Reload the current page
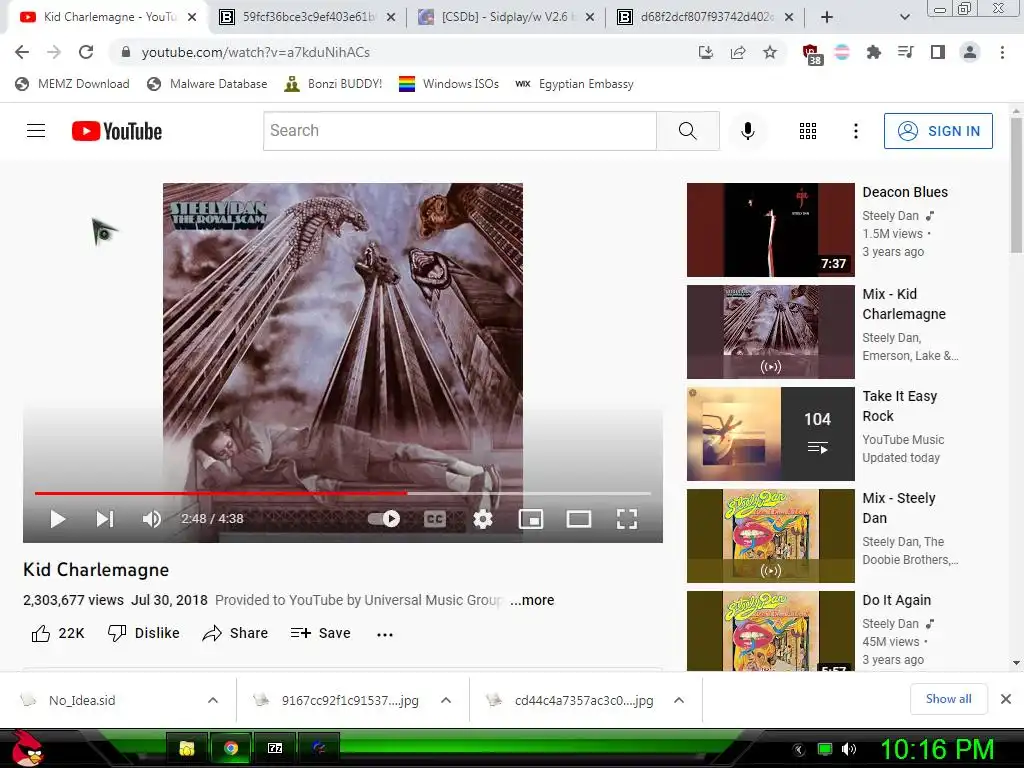This screenshot has width=1024, height=768. [x=86, y=52]
